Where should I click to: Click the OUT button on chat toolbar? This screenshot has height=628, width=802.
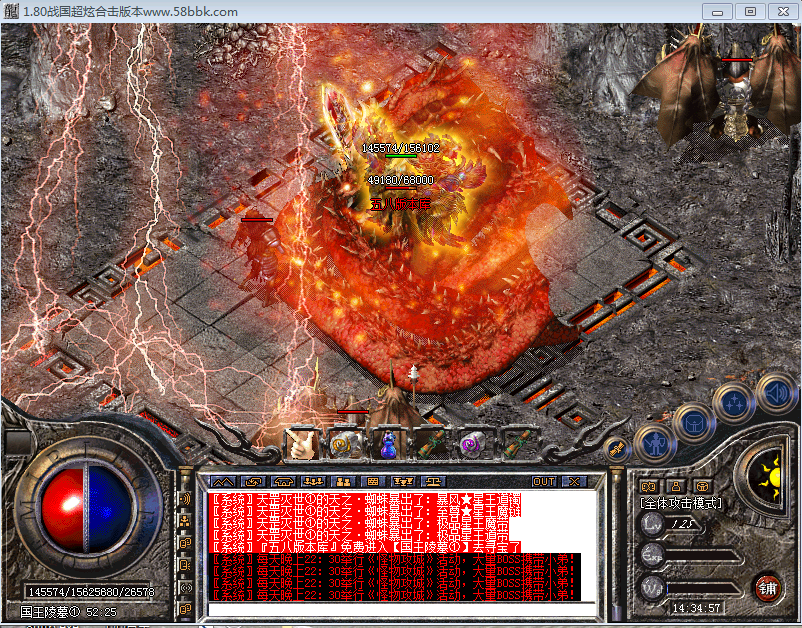pyautogui.click(x=544, y=481)
